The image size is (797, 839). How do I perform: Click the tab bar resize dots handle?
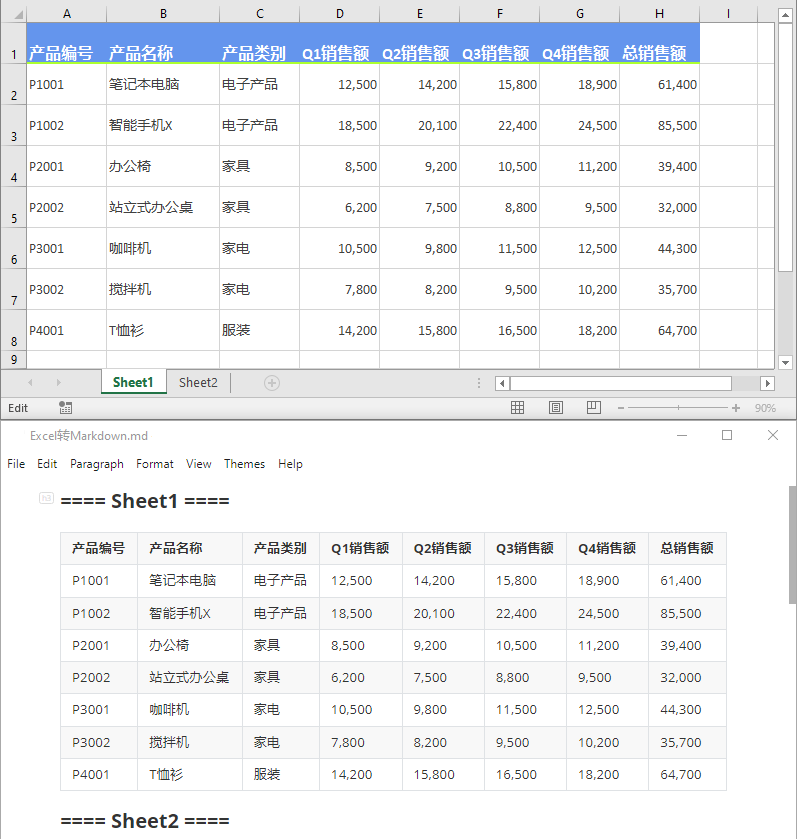point(479,383)
